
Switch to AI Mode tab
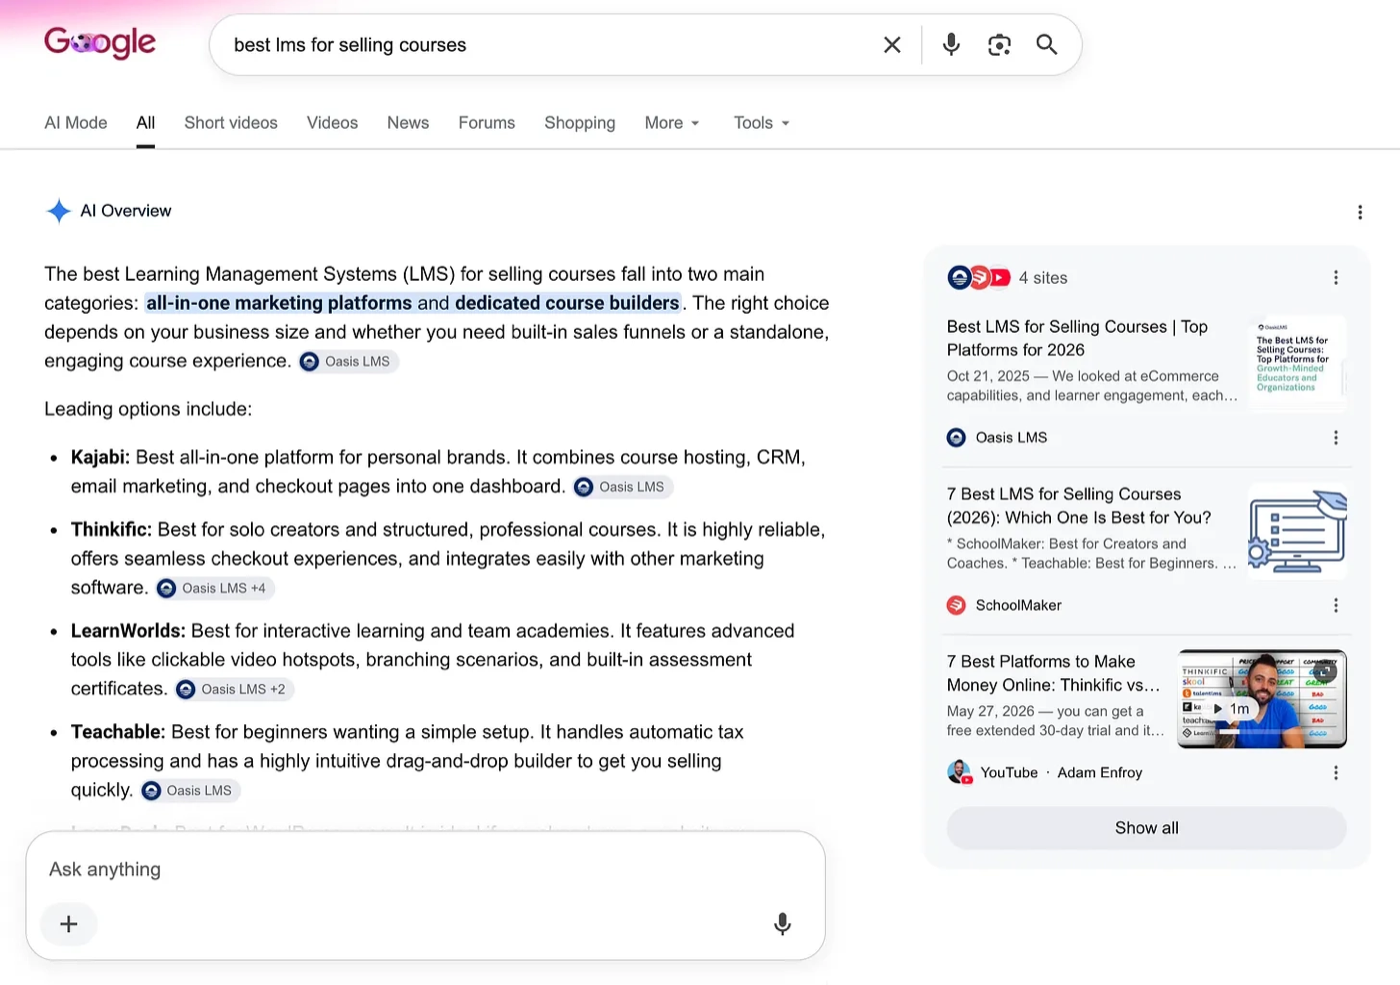76,123
